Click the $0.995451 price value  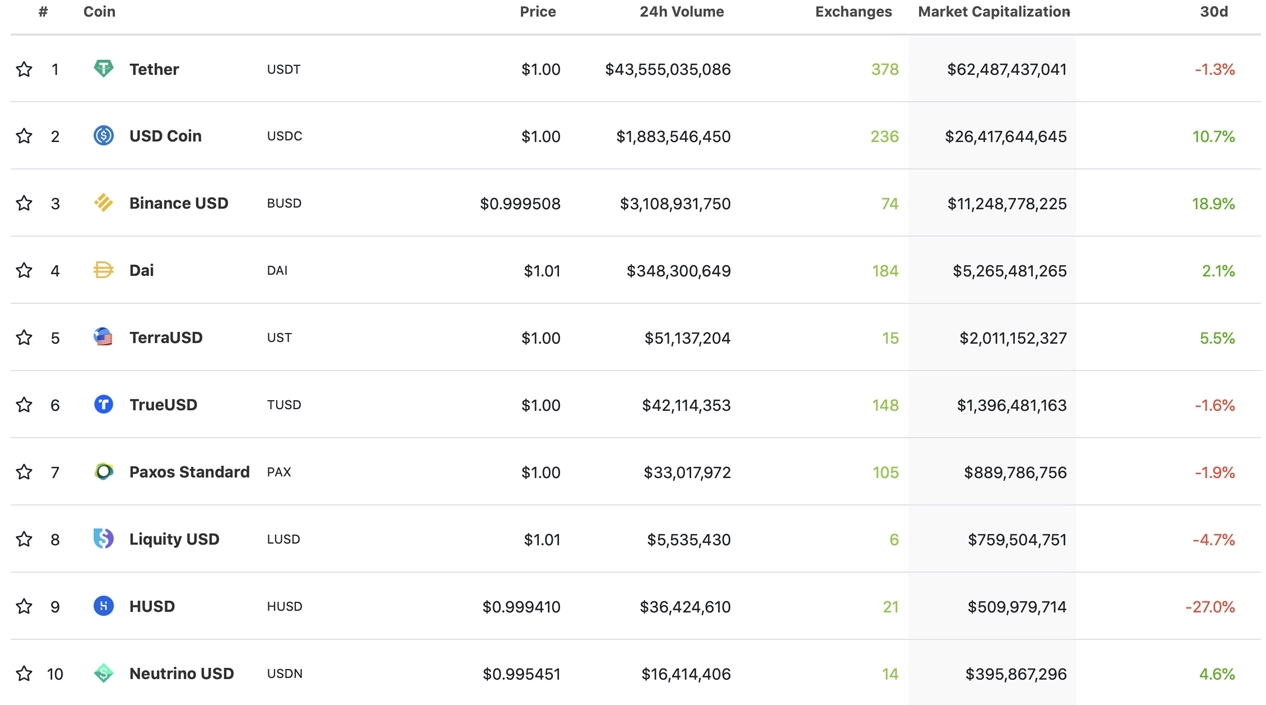[x=521, y=674]
